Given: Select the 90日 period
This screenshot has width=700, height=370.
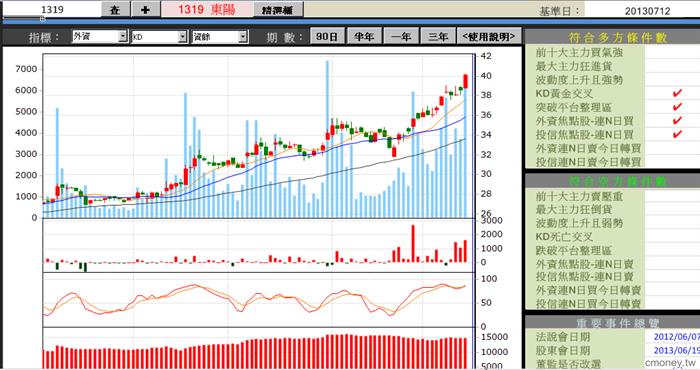Looking at the screenshot, I should [327, 36].
